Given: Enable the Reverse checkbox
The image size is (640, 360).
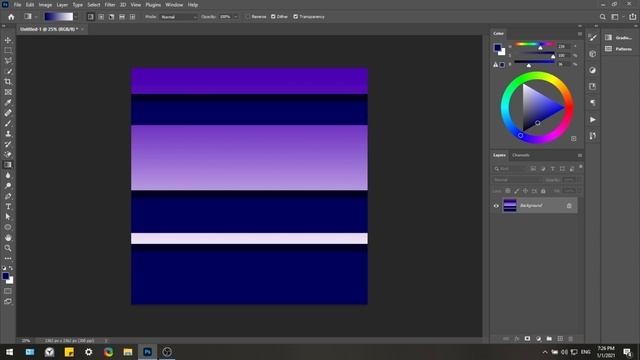Looking at the screenshot, I should [x=247, y=17].
